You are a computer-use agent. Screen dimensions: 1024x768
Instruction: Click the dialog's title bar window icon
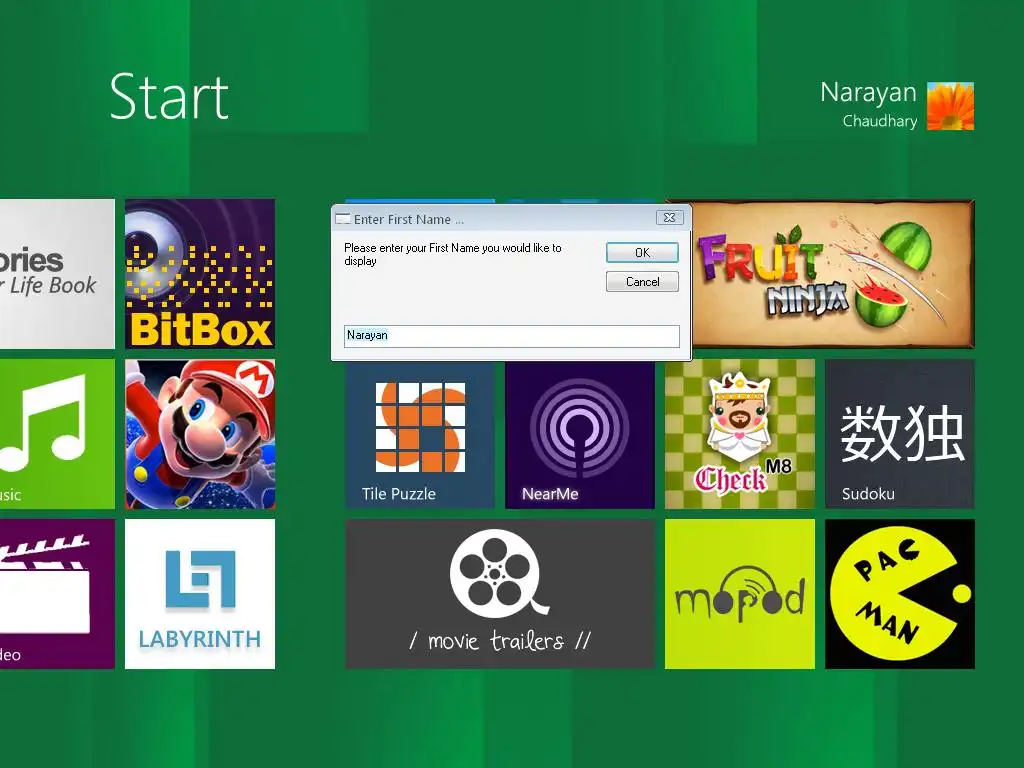pyautogui.click(x=343, y=219)
